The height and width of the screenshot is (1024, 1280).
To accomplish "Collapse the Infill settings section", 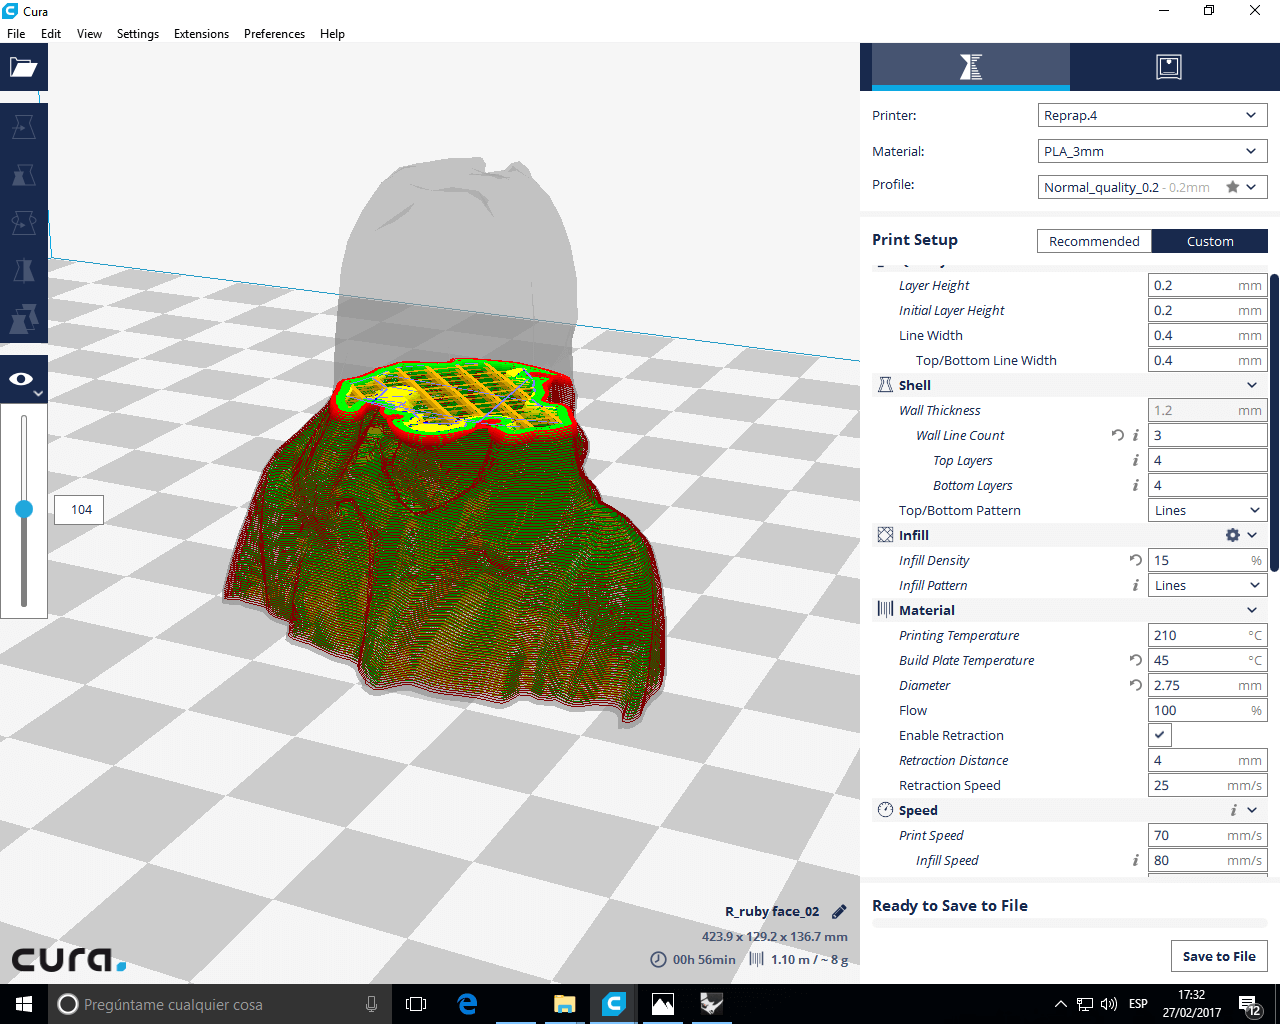I will click(1252, 535).
